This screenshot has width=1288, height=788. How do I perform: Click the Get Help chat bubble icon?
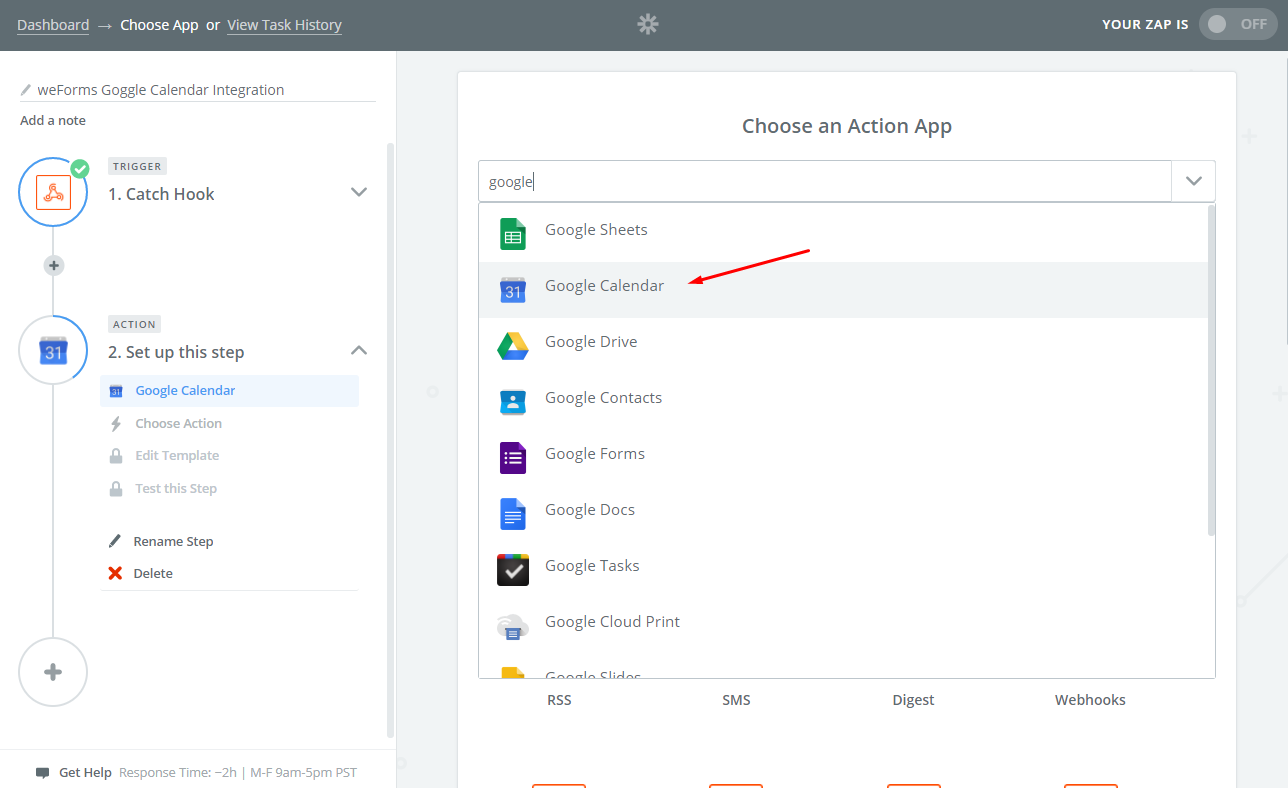tap(42, 773)
